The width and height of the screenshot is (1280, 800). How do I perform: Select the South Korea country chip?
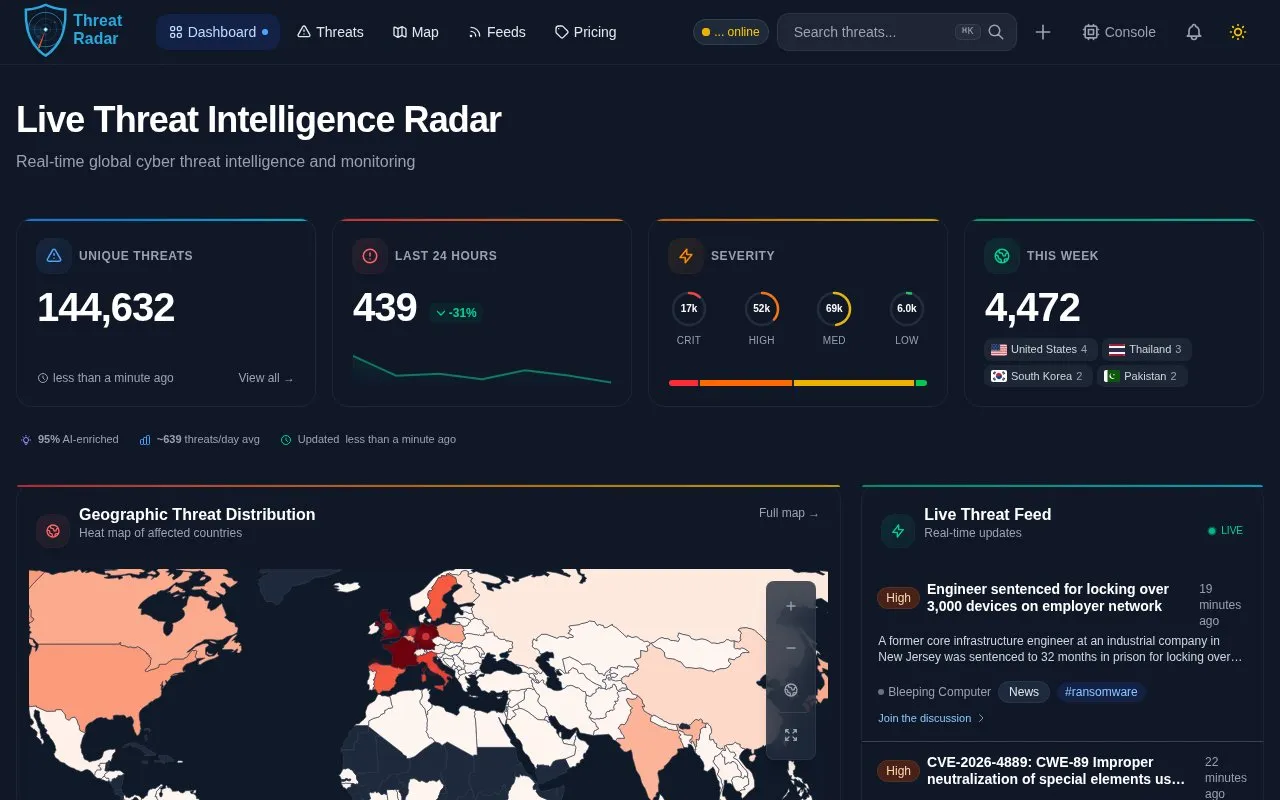(1038, 376)
